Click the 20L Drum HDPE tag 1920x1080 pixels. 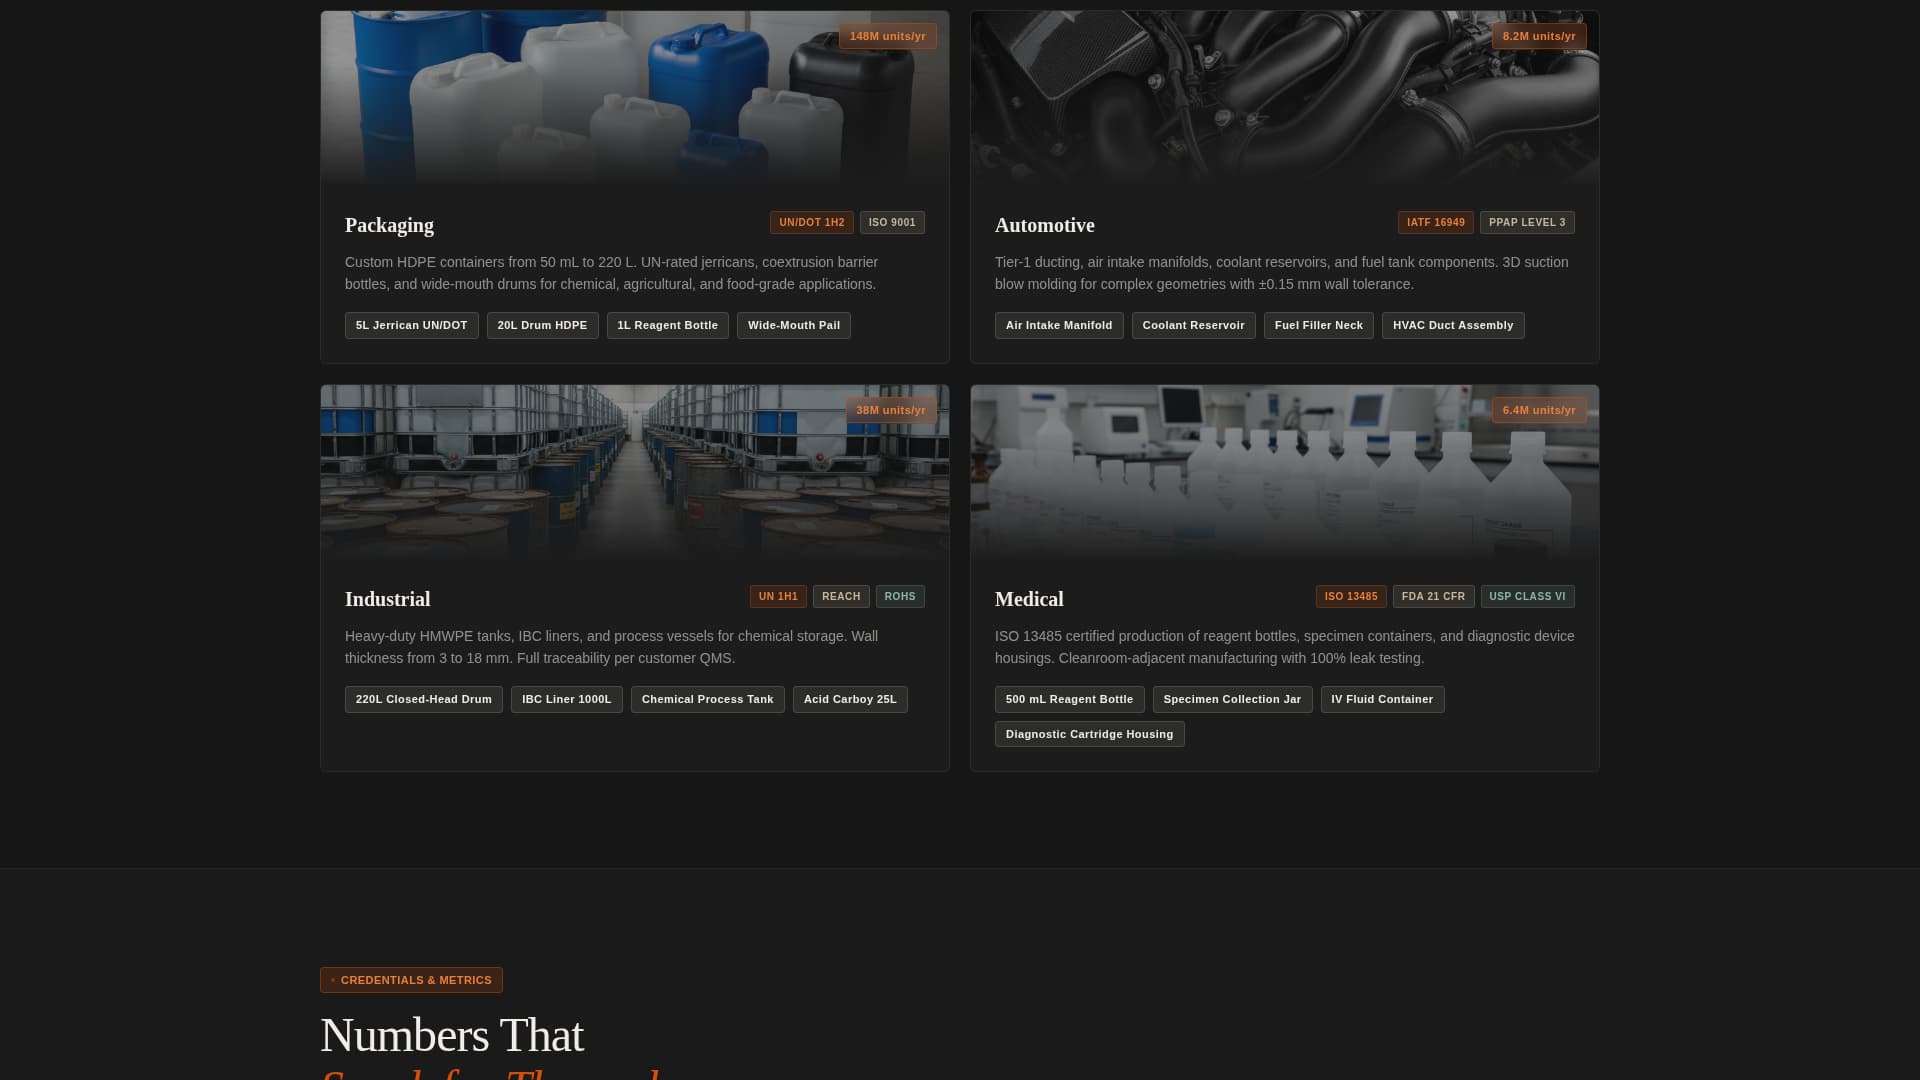tap(542, 325)
